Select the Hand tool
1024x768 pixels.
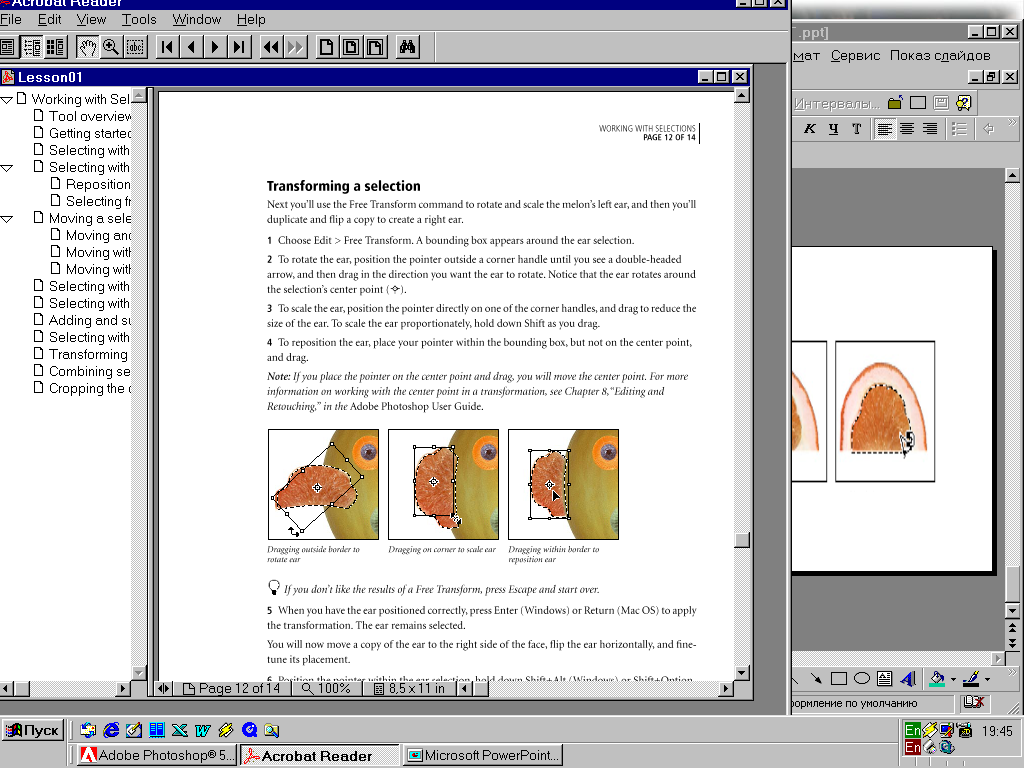(87, 47)
